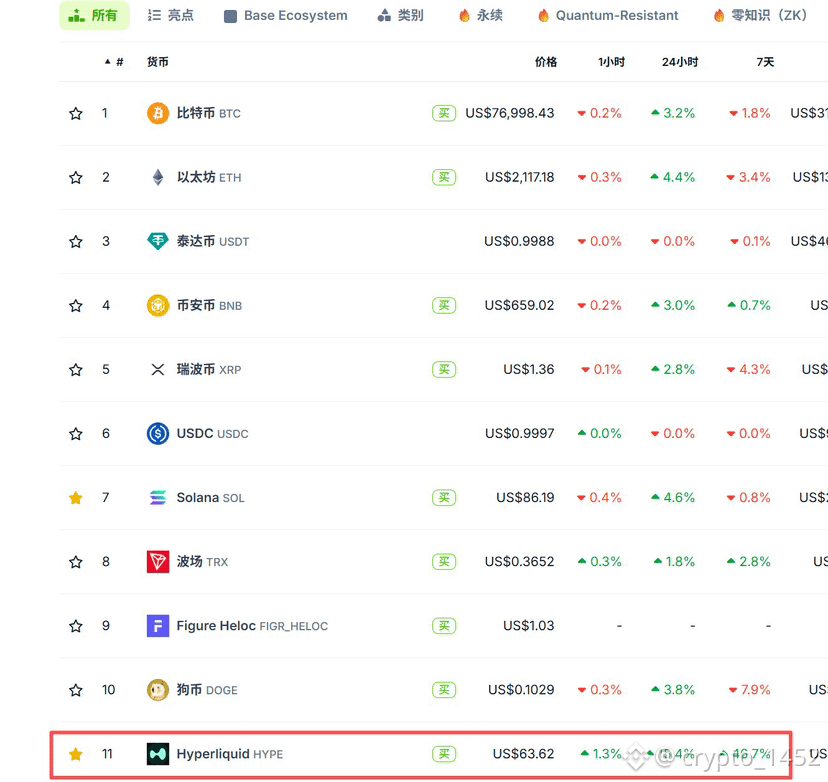Click the XRP logo

click(x=157, y=370)
